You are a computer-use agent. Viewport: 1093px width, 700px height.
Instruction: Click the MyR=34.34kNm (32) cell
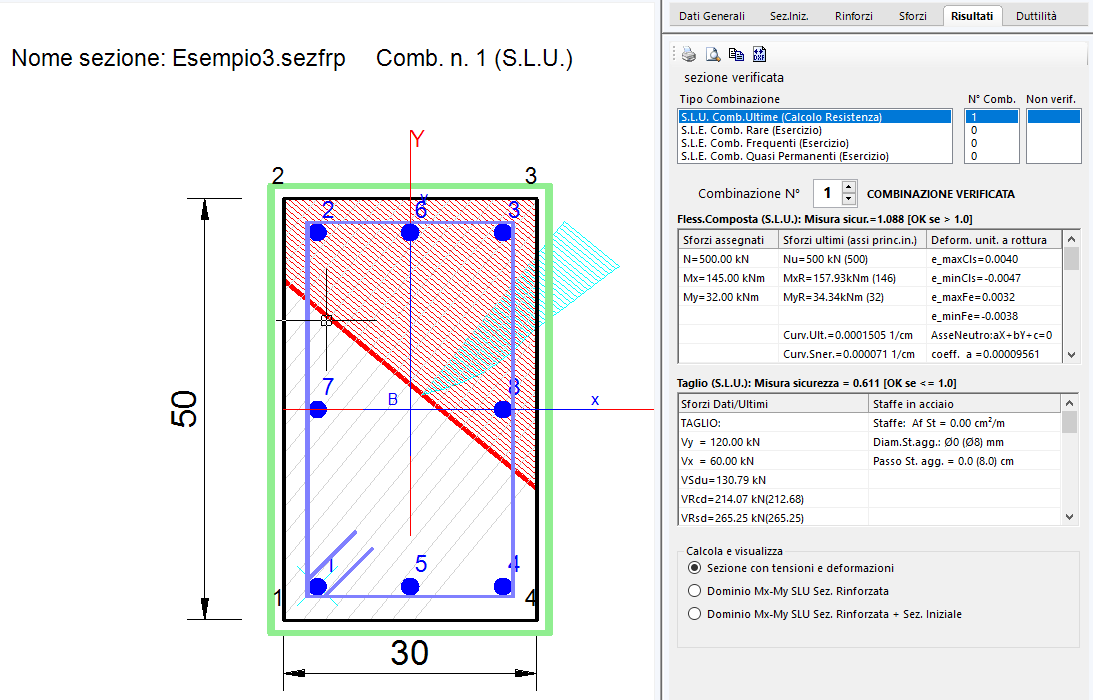coord(853,297)
